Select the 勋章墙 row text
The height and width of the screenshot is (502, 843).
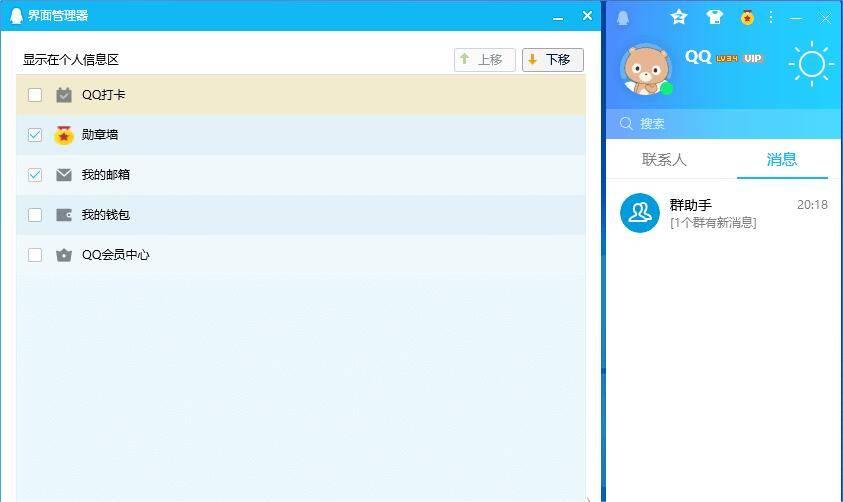click(100, 135)
